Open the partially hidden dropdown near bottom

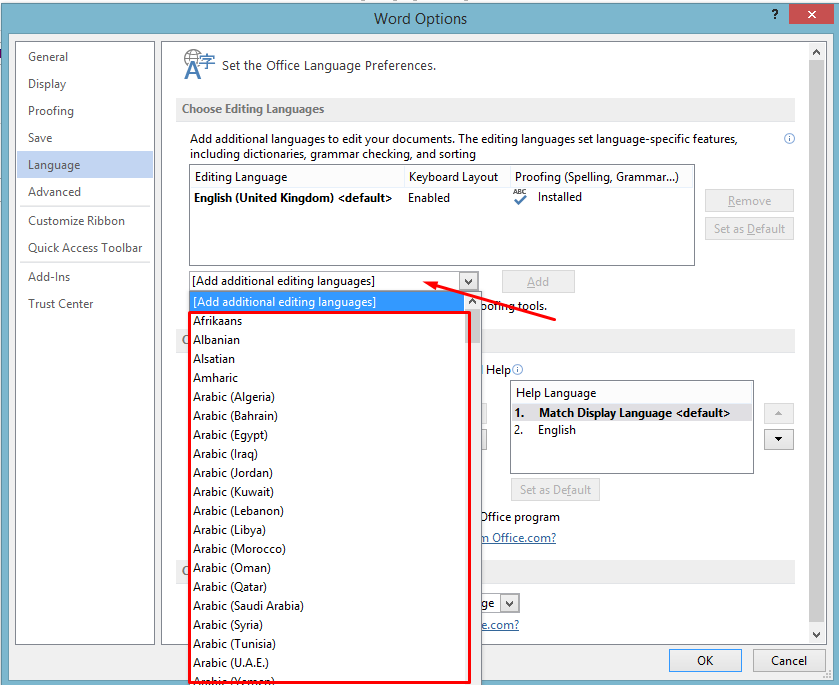coord(509,604)
